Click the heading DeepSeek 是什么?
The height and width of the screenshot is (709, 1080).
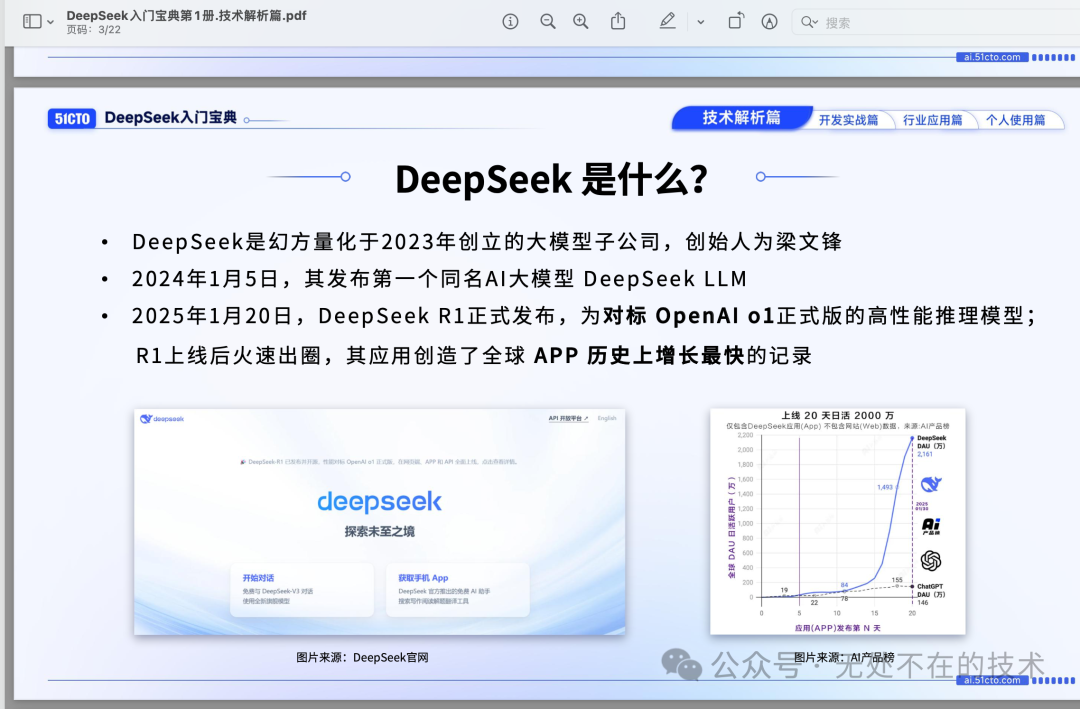coord(552,179)
